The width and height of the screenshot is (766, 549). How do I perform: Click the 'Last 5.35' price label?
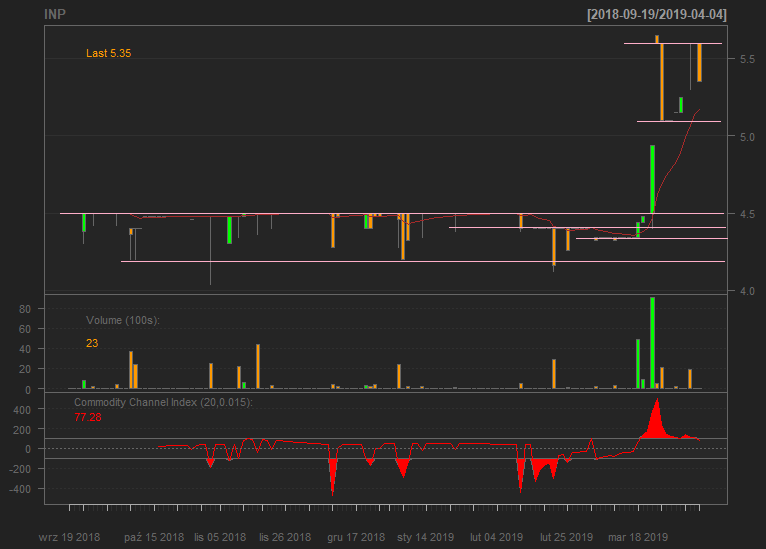coord(108,53)
